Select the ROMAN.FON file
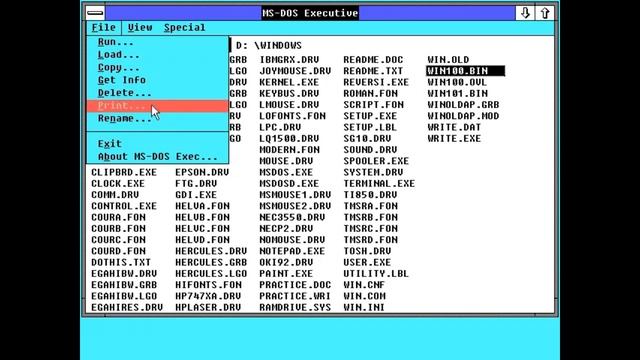This screenshot has width=640, height=360. (x=370, y=93)
